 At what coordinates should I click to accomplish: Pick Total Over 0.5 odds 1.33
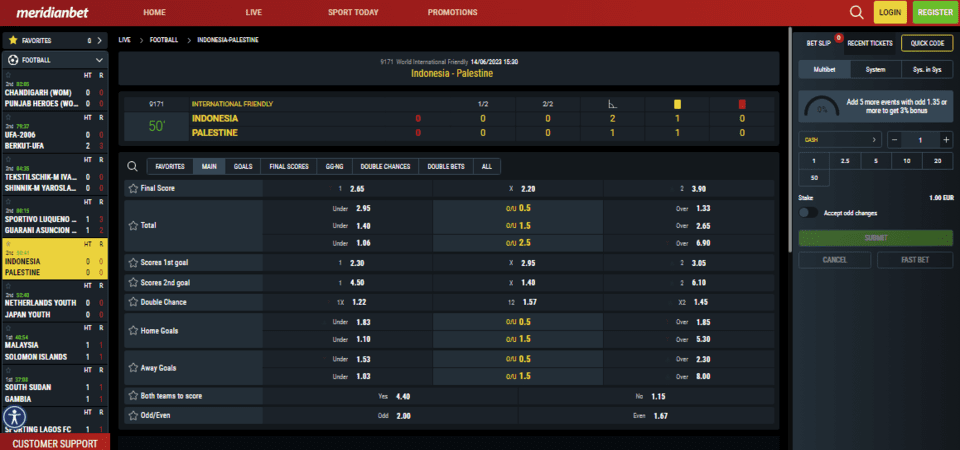point(689,208)
